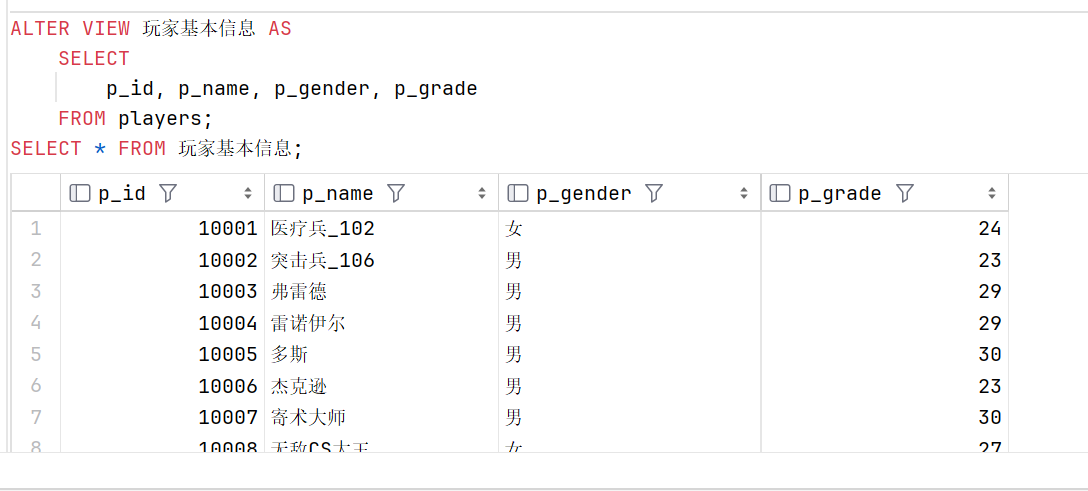Toggle sort order arrows on p_grade column
This screenshot has height=491, width=1088.
pyautogui.click(x=992, y=193)
